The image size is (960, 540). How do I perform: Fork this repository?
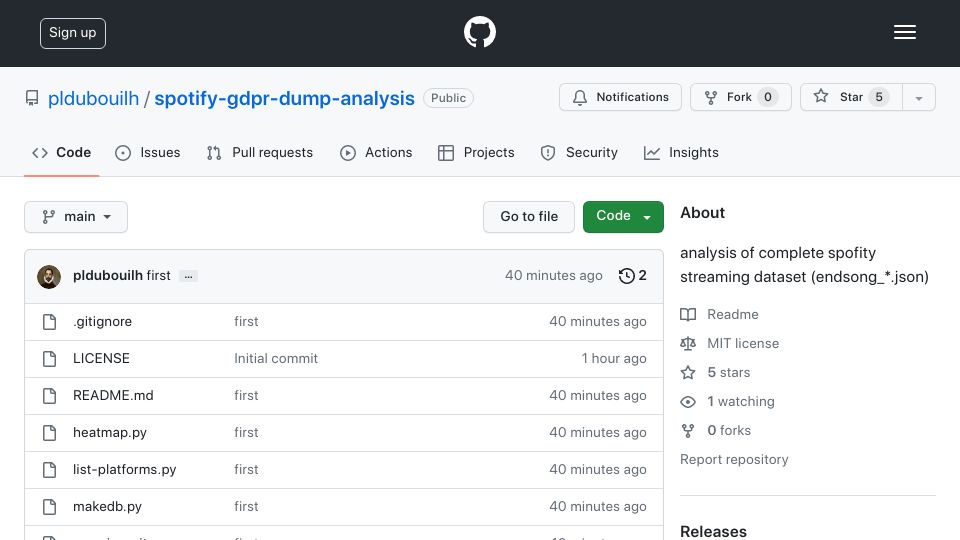[741, 97]
